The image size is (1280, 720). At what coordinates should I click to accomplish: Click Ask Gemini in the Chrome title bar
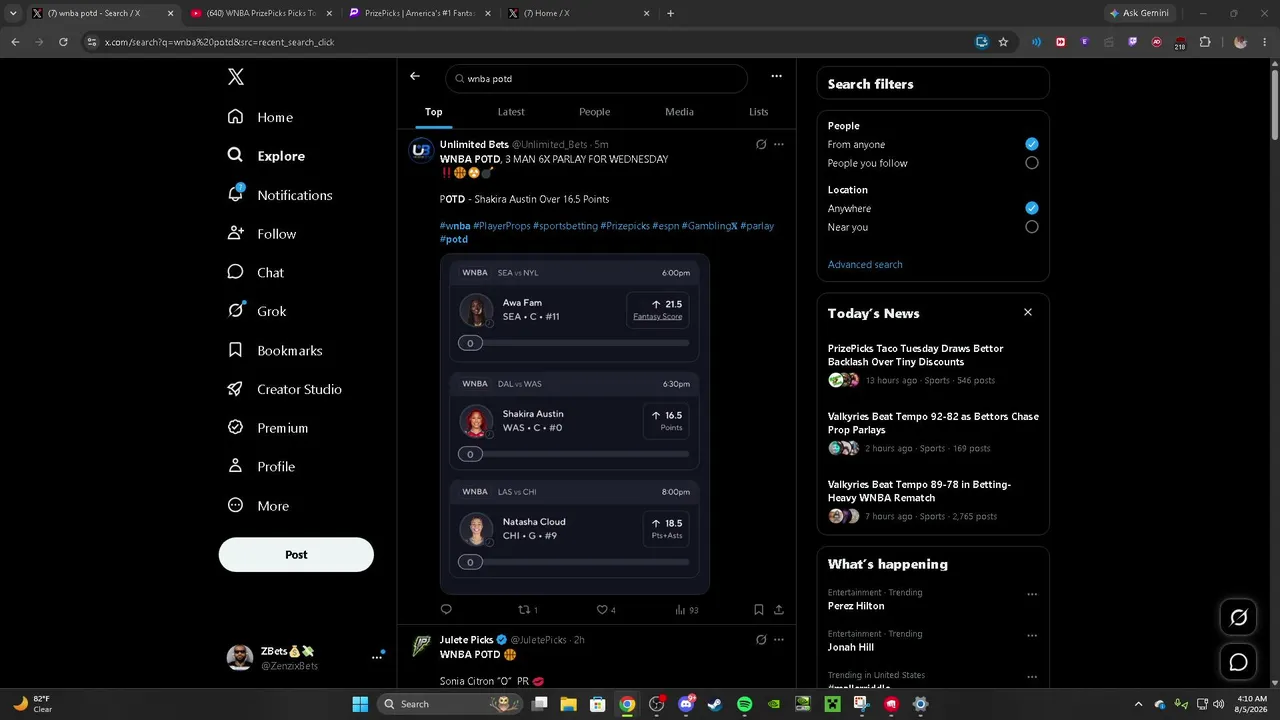[x=1138, y=14]
